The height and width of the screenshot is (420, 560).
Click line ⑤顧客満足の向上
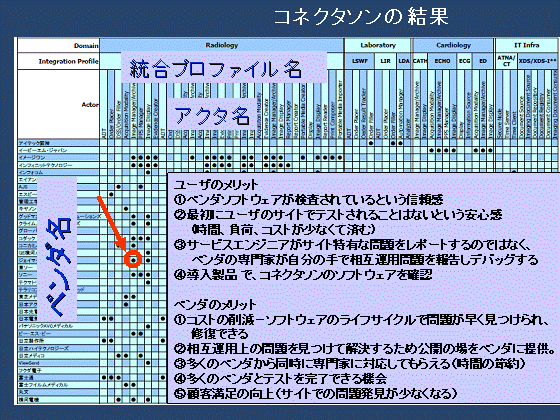tap(316, 394)
